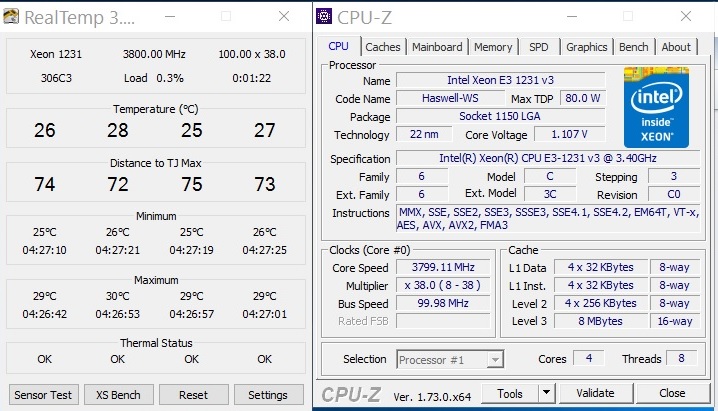
Task: Click the L1 Data 4 x 32 KBytes value
Action: click(600, 267)
